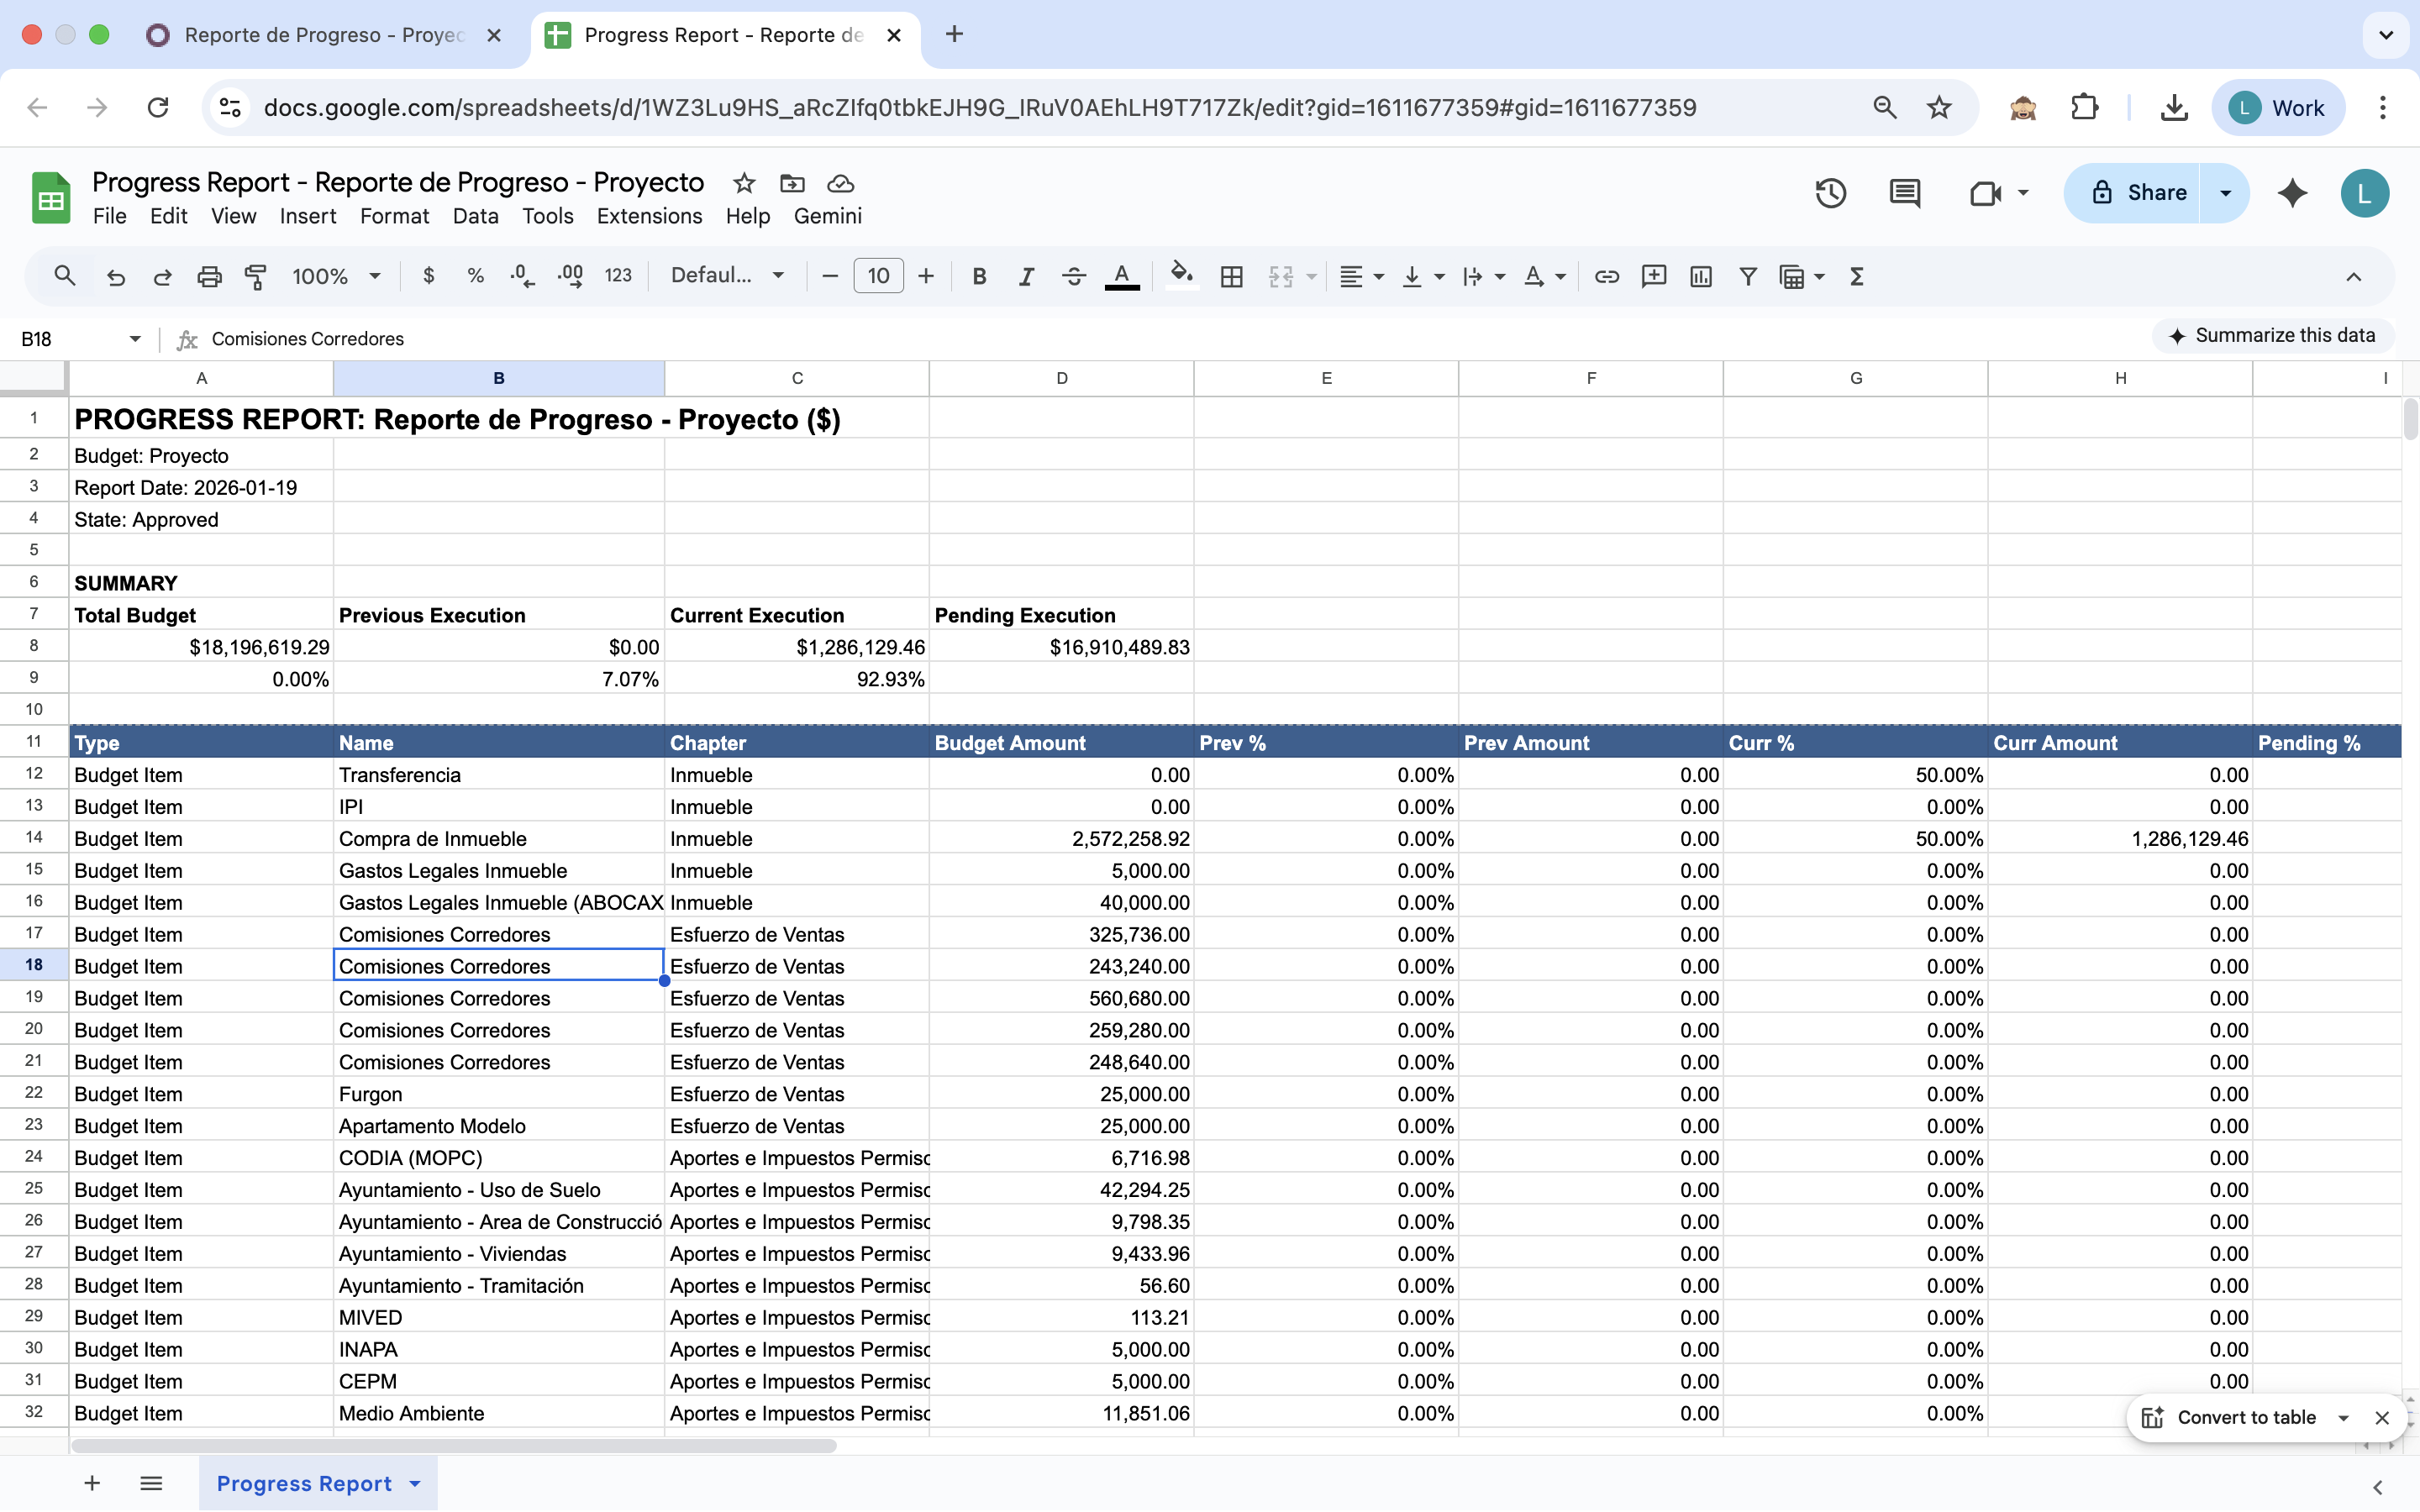
Task: Click the Insert chart icon
Action: point(1701,277)
